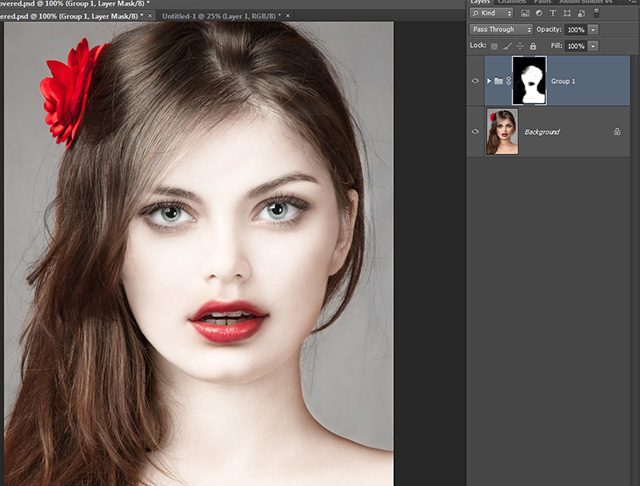Filter layers by type layer icon
This screenshot has width=640, height=486.
tap(553, 14)
